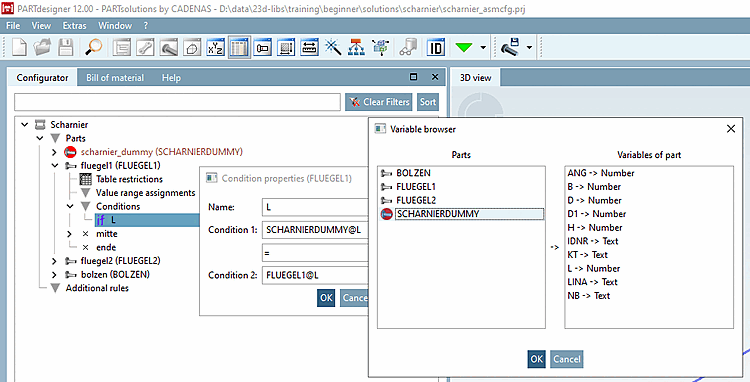Click the polygon sketch toolbar icon
Screen dimensions: 750x382
pyautogui.click(x=192, y=47)
